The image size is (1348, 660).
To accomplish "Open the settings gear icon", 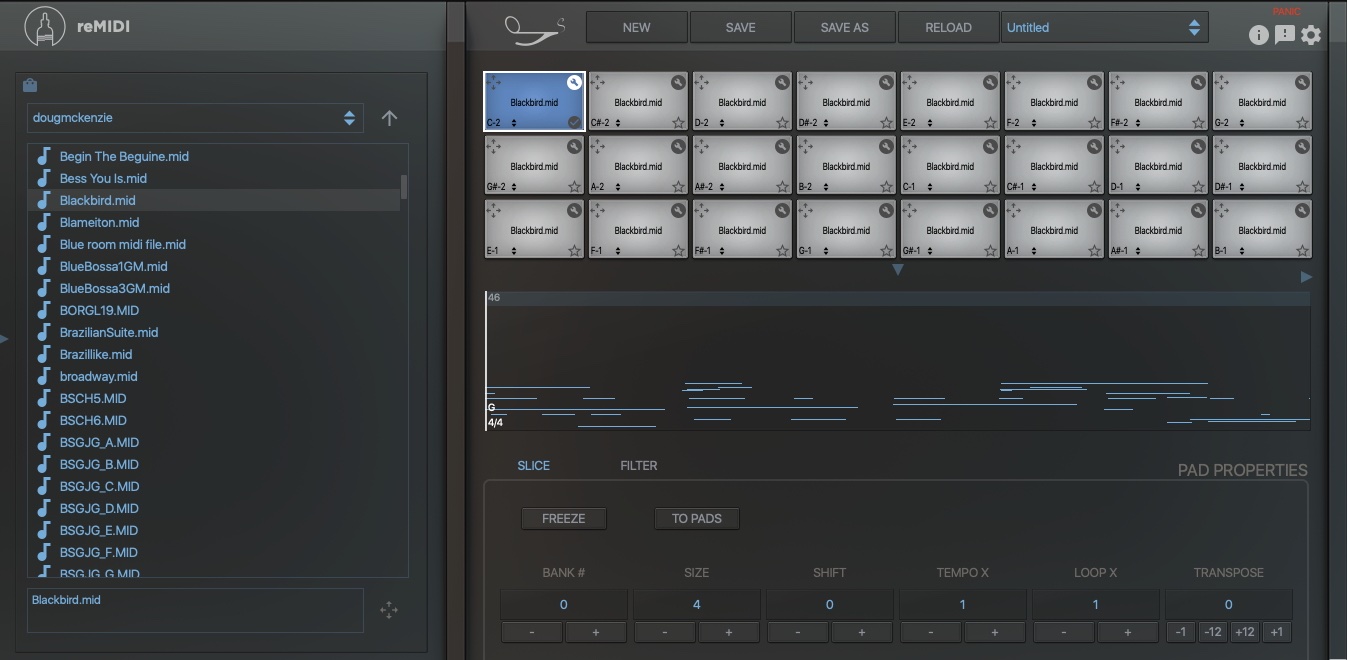I will [x=1311, y=35].
